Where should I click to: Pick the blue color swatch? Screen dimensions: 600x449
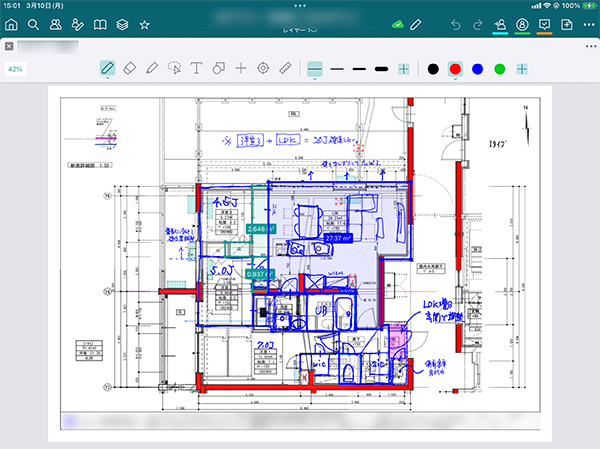tap(477, 69)
